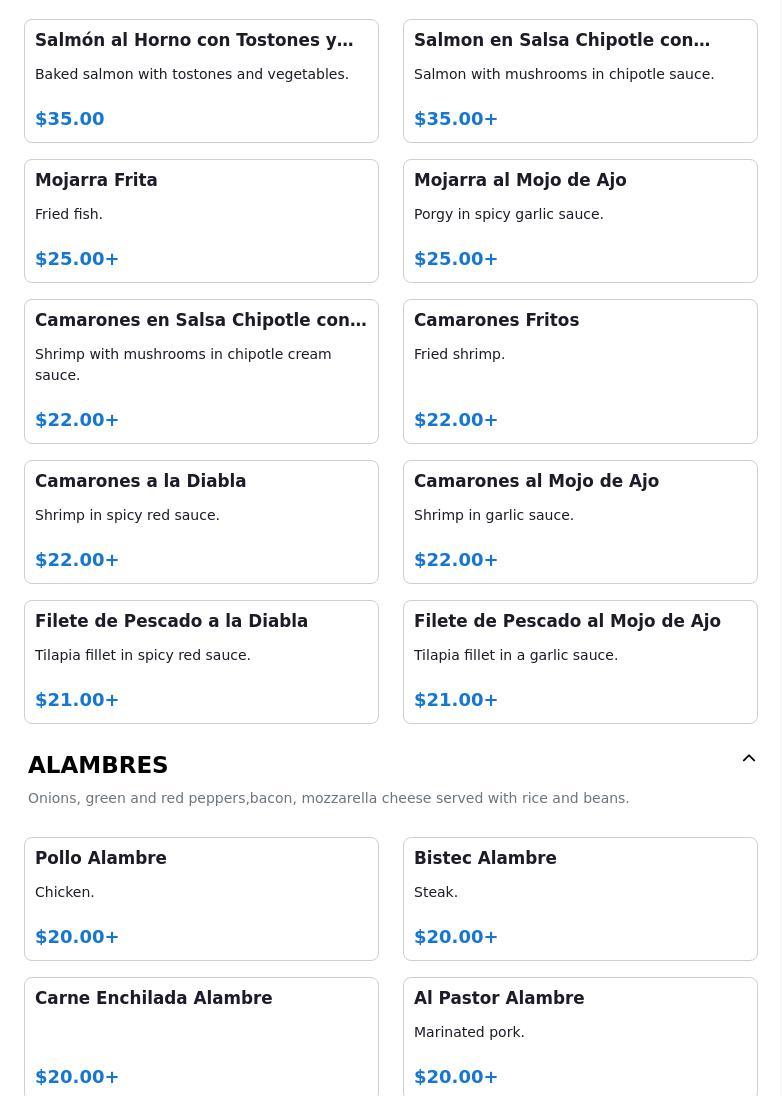Select Camarones en Salsa Chipotle card
Screen dimensions: 782x1096
(x=201, y=371)
